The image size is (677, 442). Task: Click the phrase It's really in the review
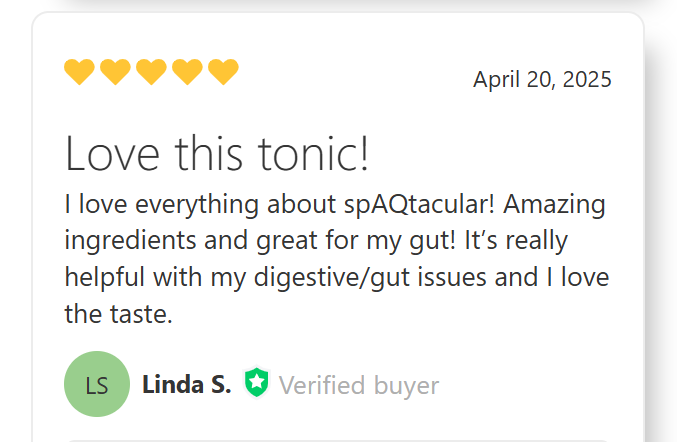[516, 241]
